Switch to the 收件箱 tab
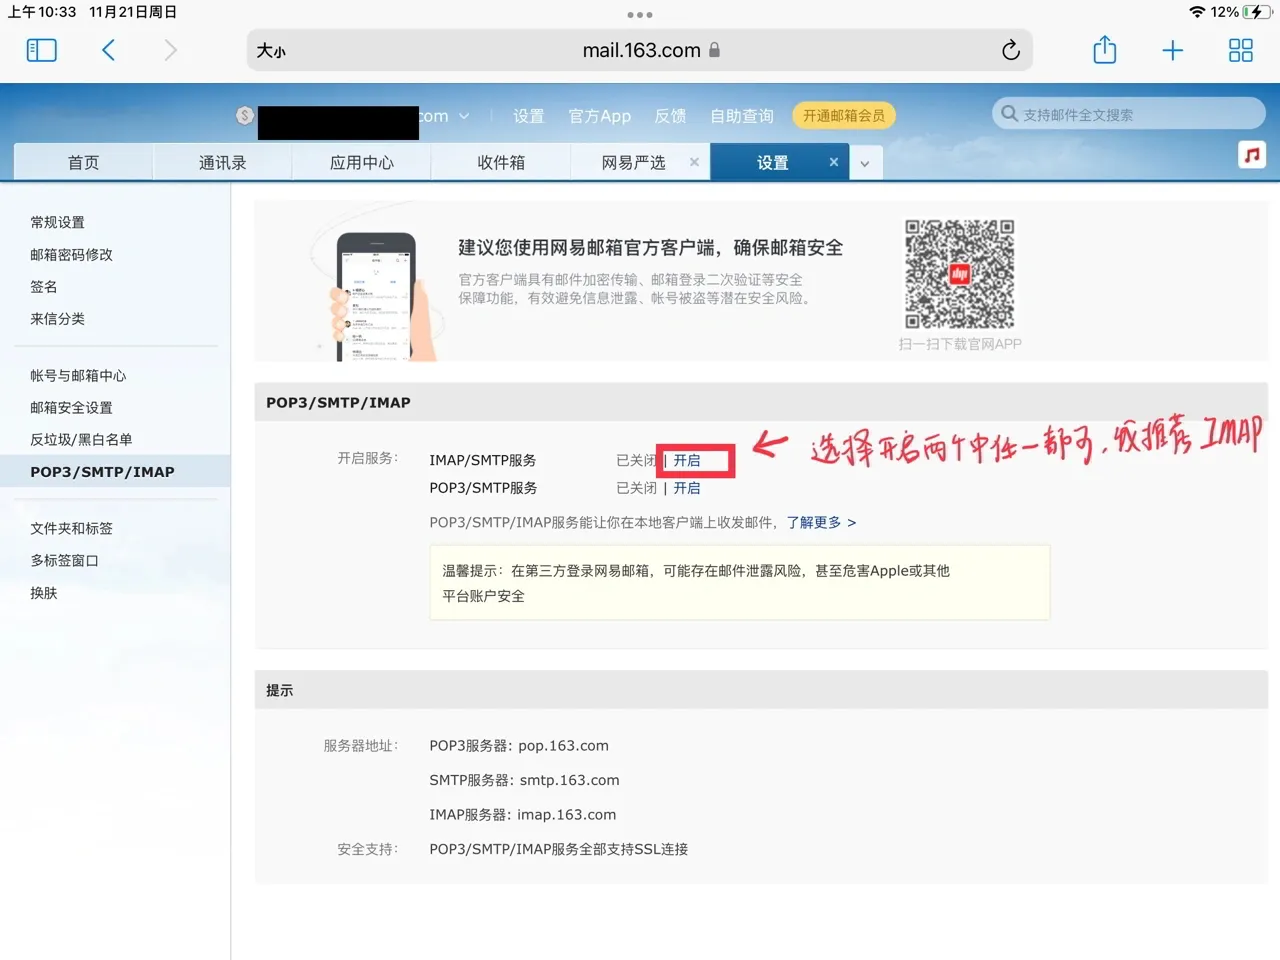Viewport: 1280px width, 960px height. pyautogui.click(x=500, y=161)
